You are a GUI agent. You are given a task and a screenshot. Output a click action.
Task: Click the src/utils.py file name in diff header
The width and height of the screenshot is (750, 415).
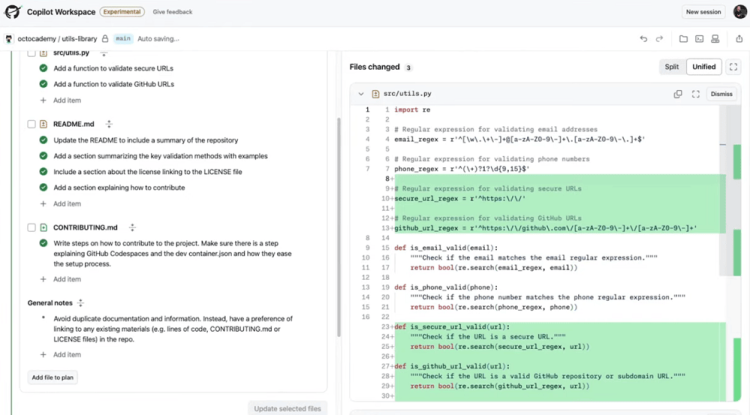coord(408,94)
